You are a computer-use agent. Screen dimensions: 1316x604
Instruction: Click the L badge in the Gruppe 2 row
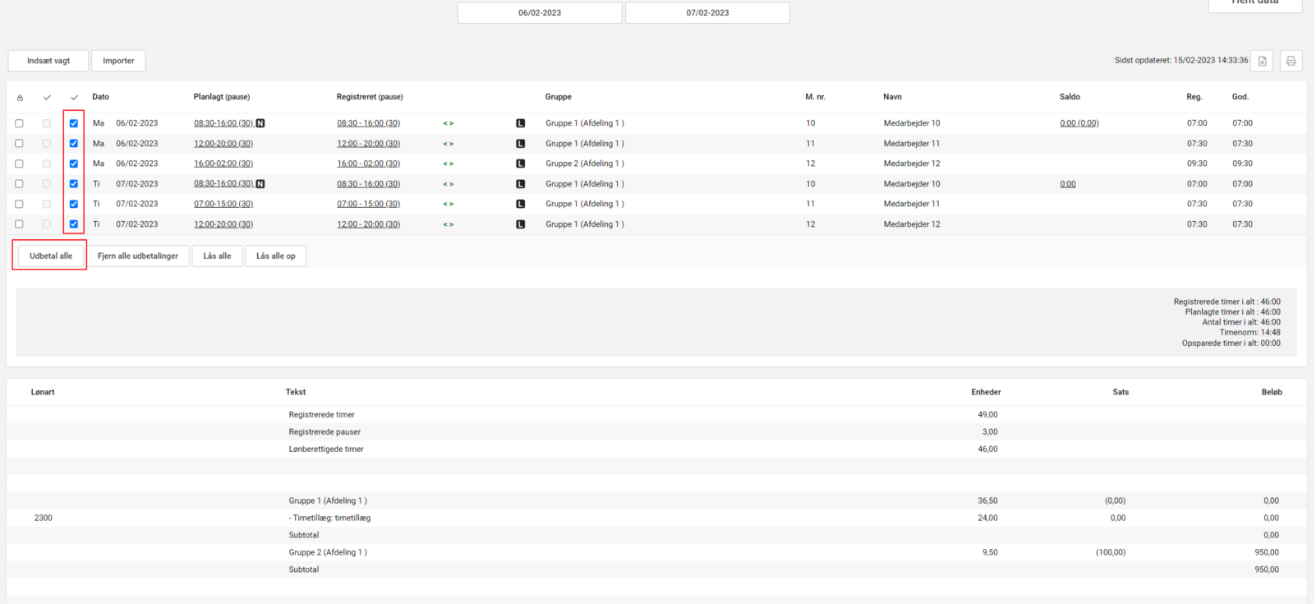pos(520,164)
